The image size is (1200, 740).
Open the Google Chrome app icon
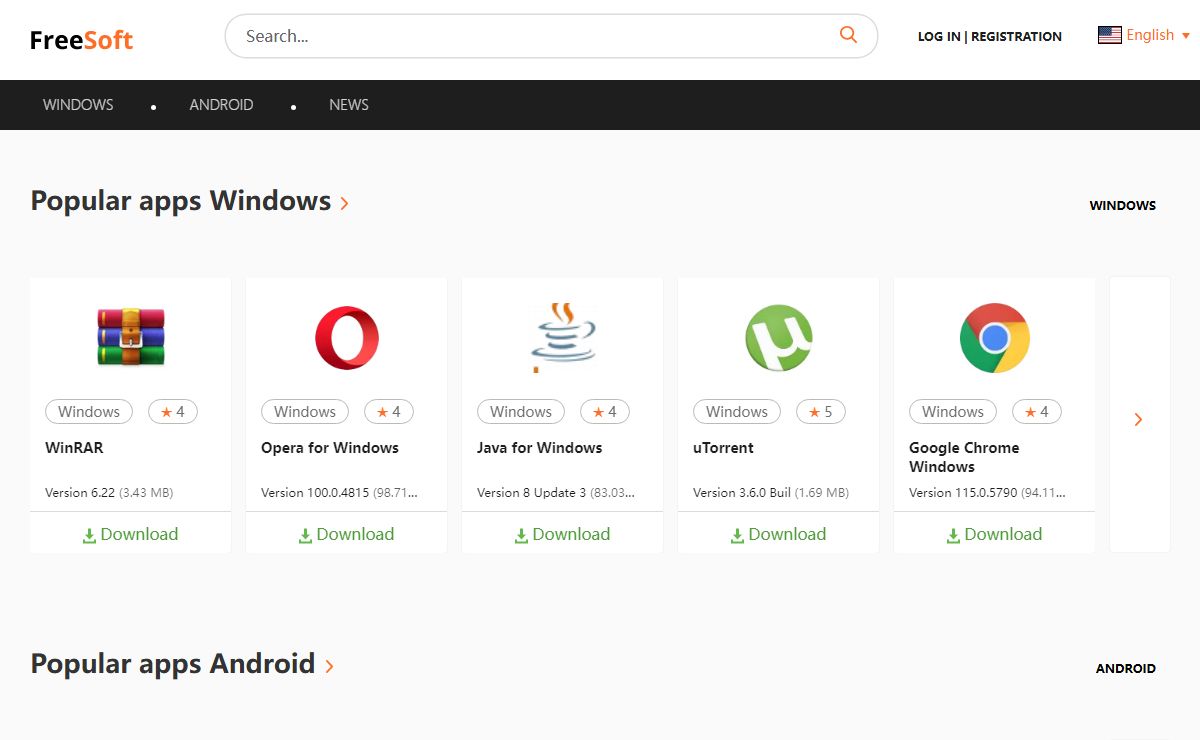pyautogui.click(x=995, y=338)
